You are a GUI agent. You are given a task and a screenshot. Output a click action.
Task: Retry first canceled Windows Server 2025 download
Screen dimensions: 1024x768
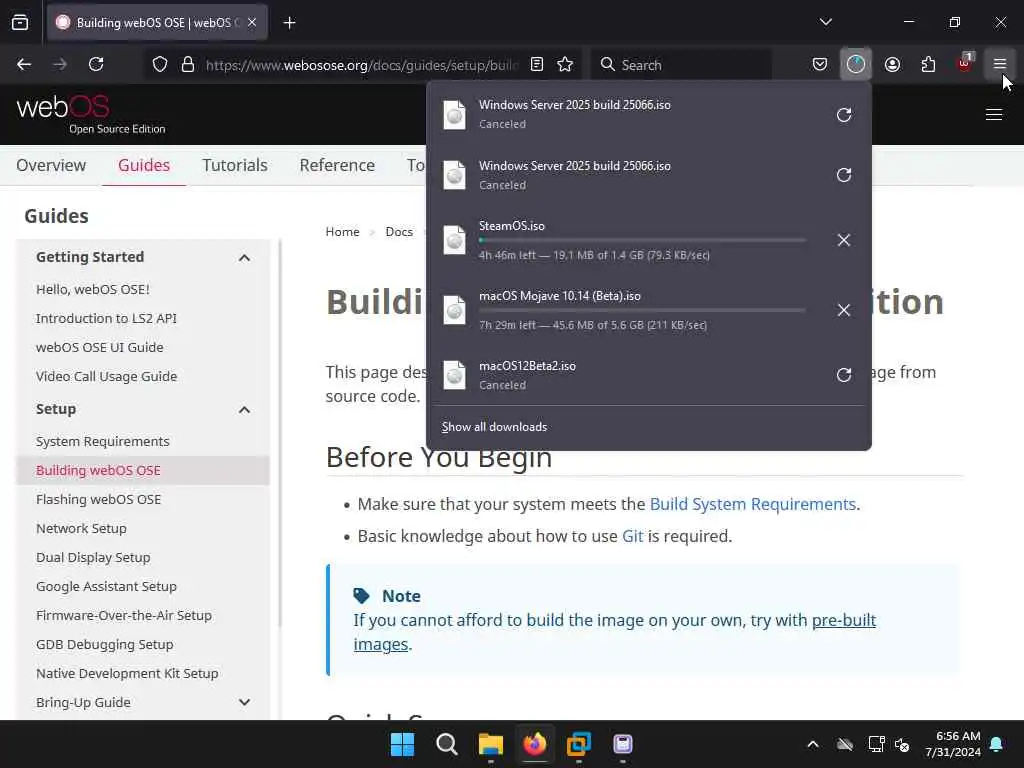(x=844, y=115)
